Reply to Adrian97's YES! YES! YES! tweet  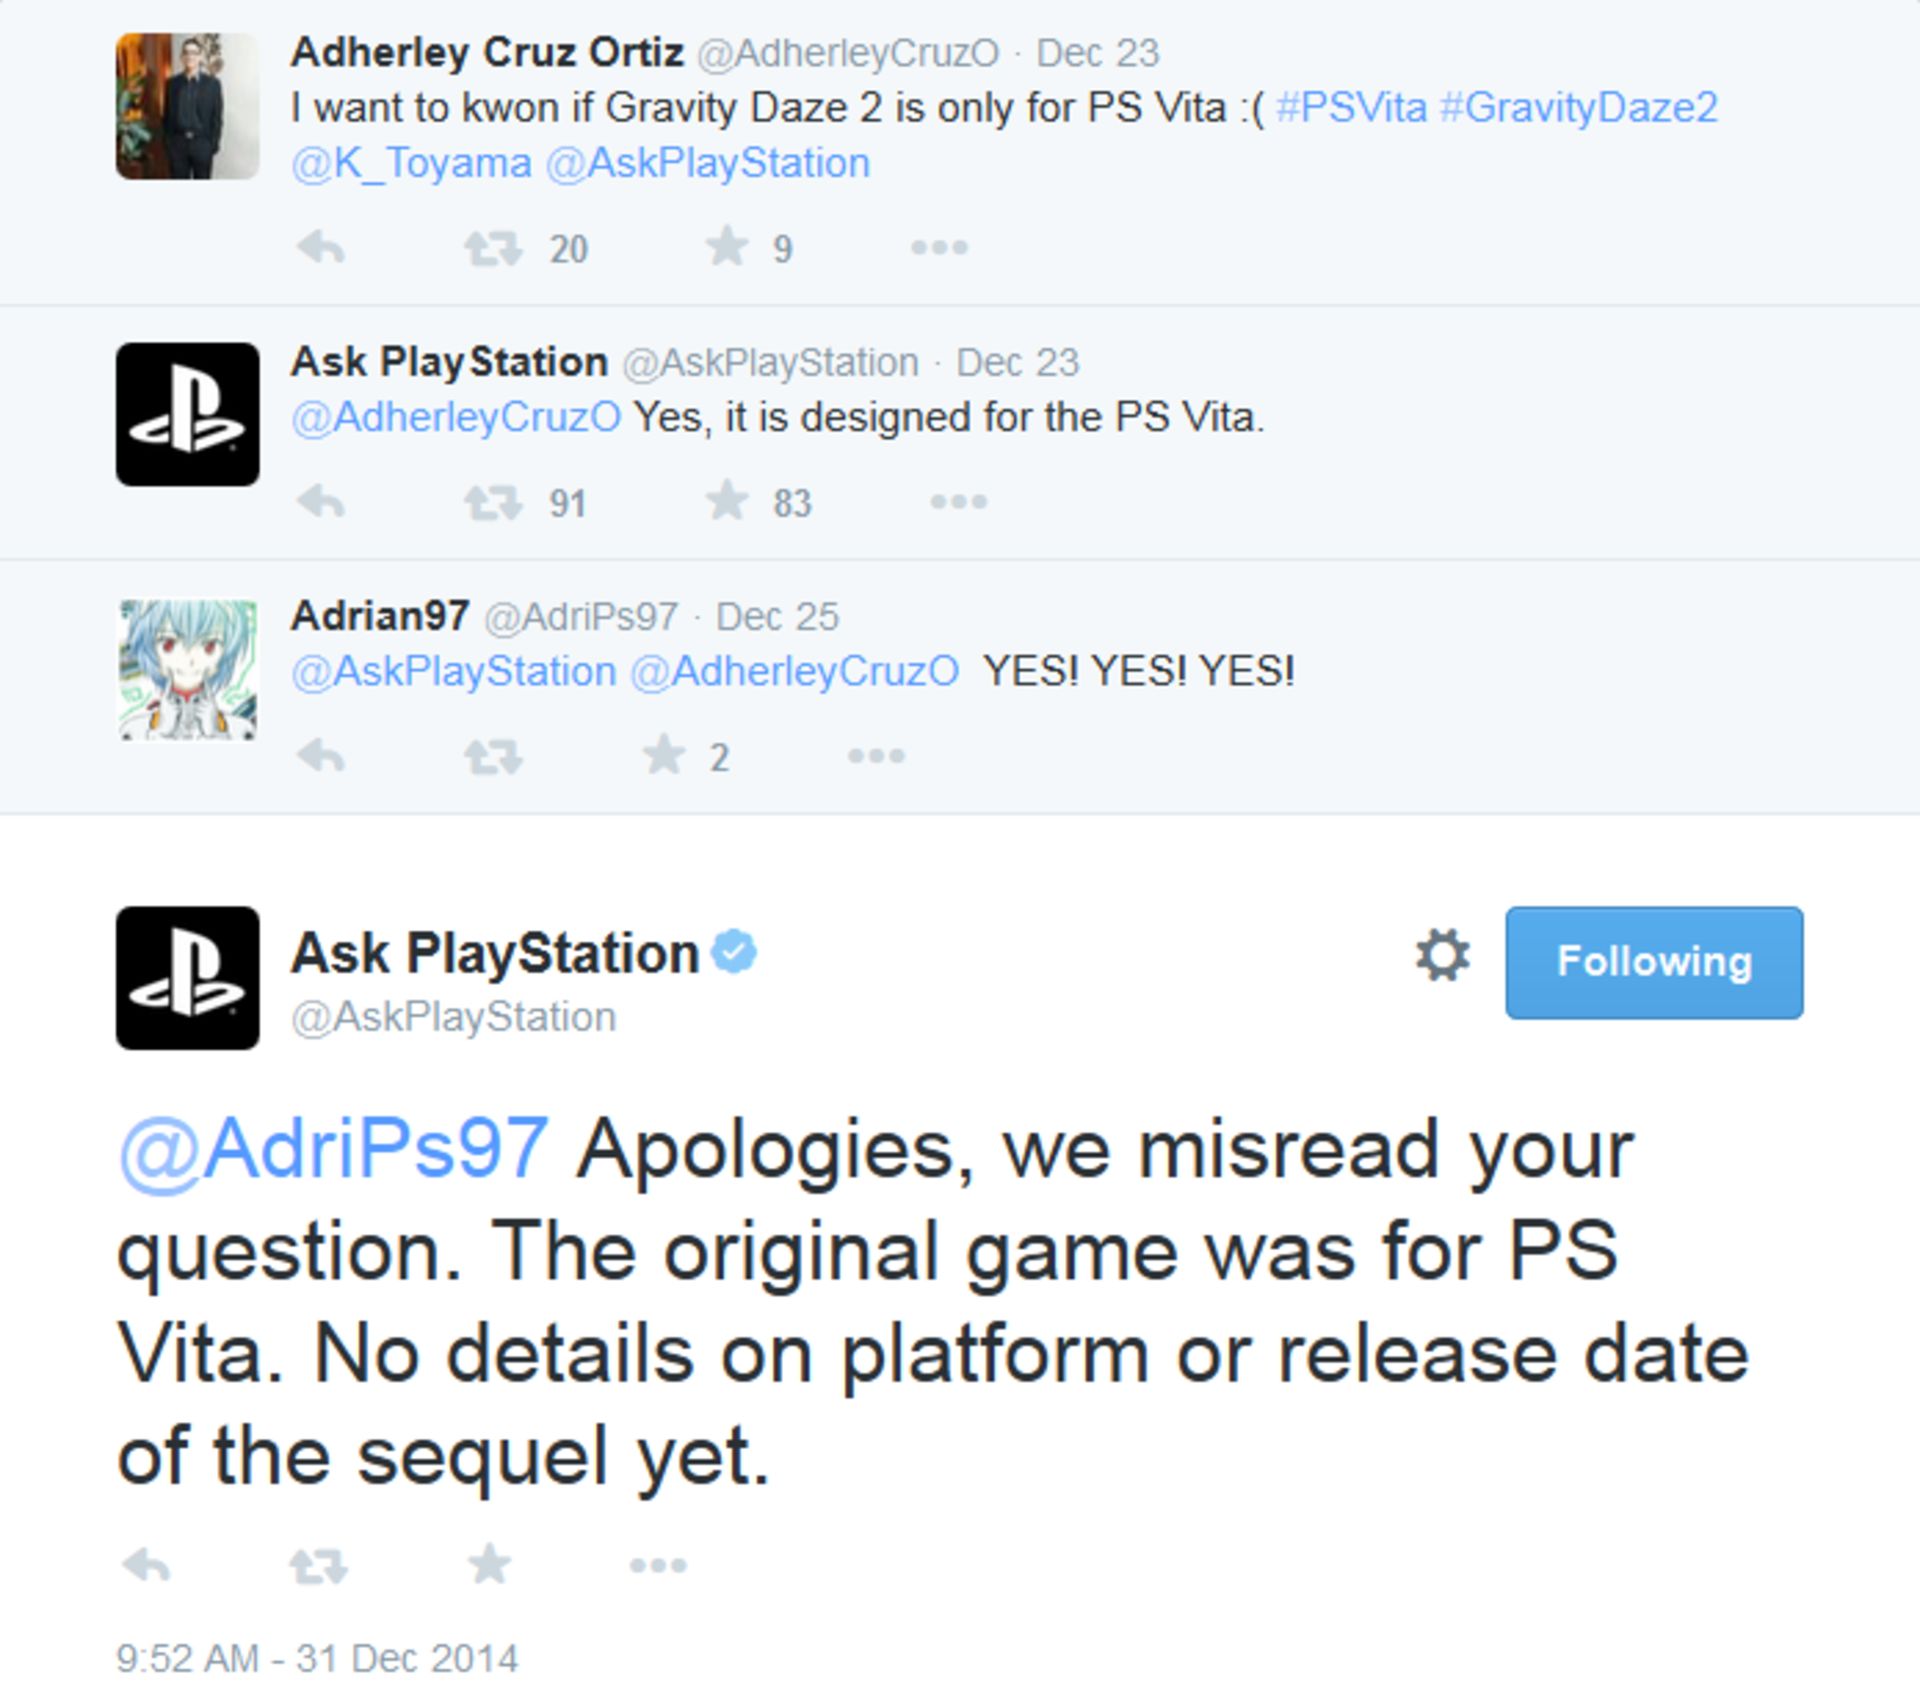click(x=321, y=755)
